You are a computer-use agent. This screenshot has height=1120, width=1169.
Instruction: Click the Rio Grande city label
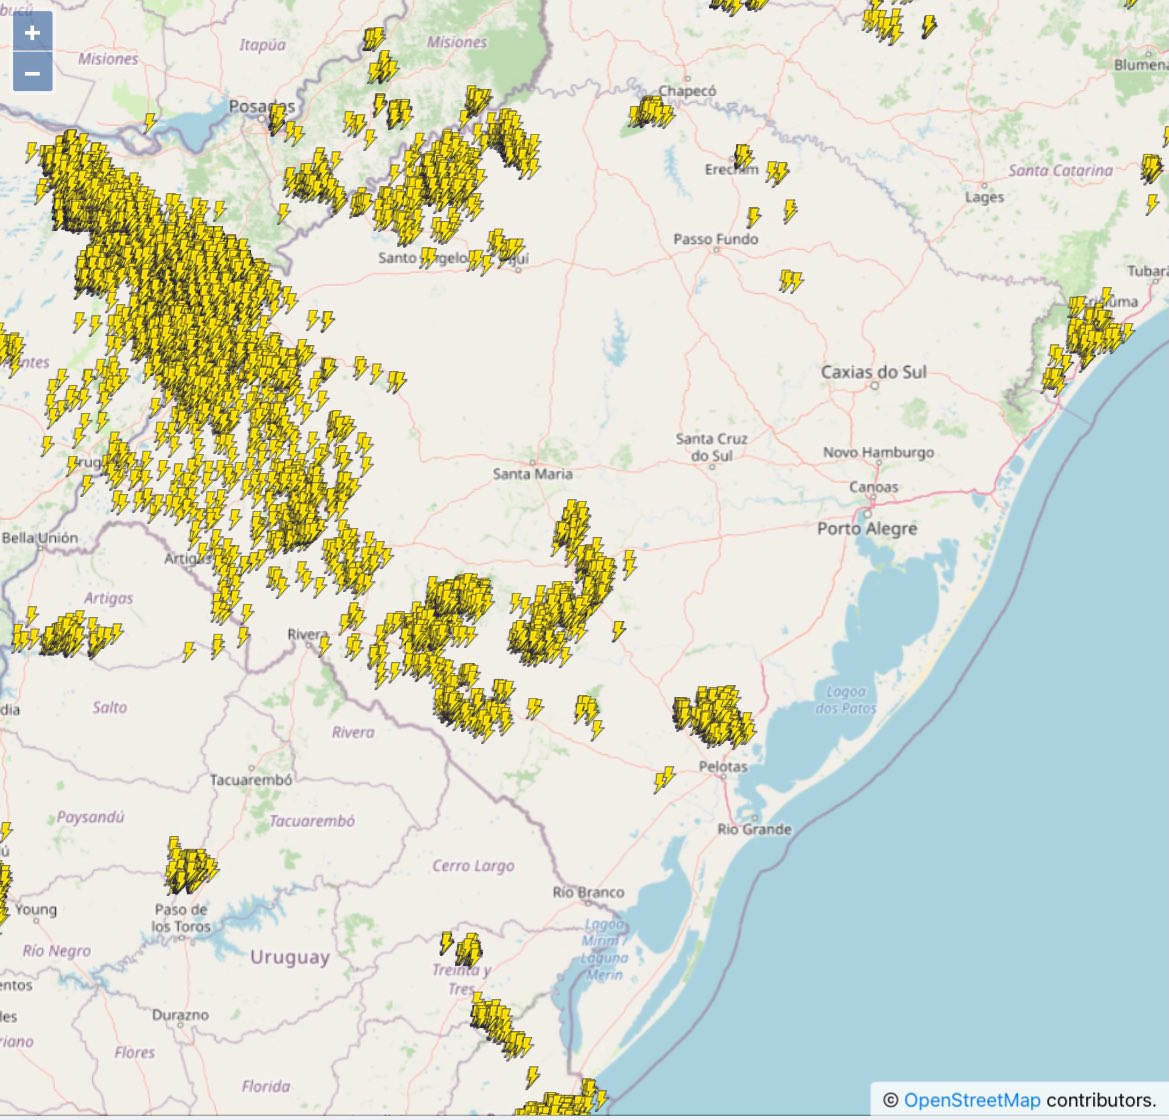point(754,828)
